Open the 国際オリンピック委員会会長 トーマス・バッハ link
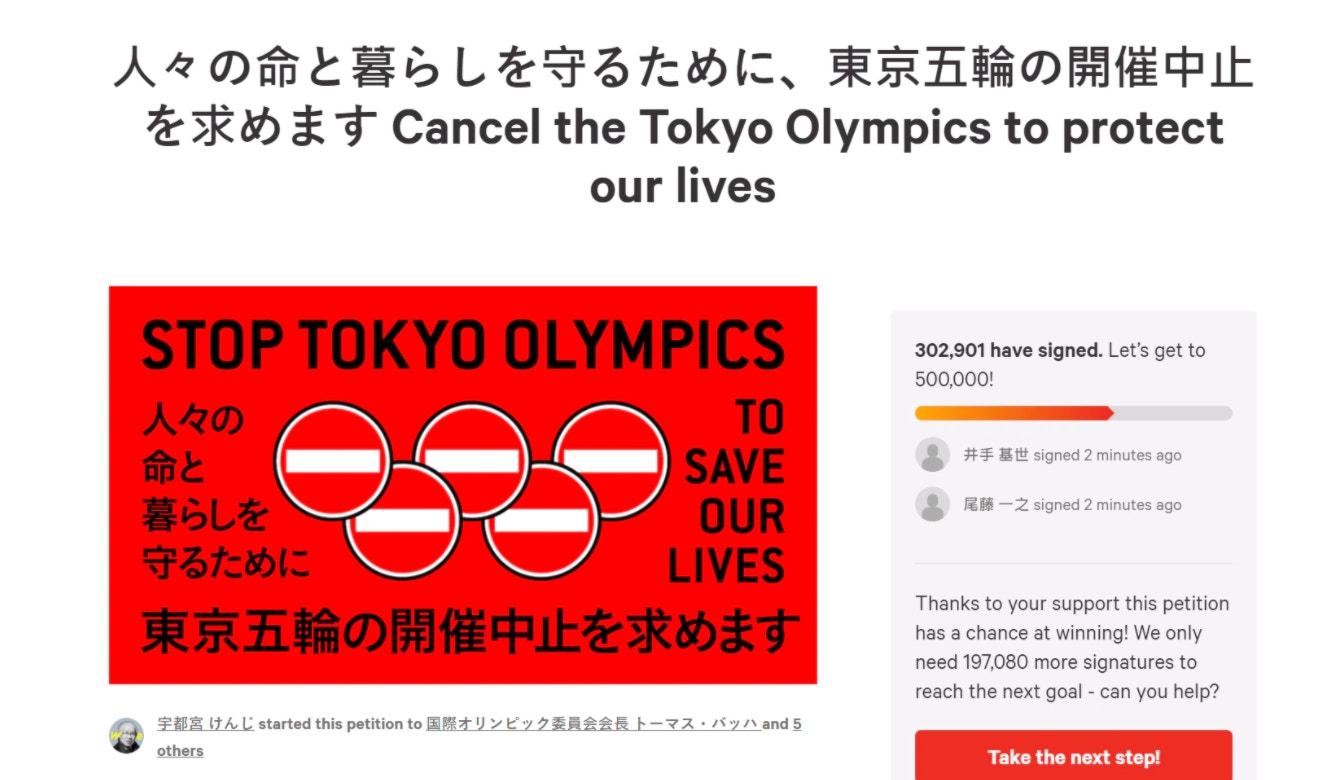The width and height of the screenshot is (1334, 780). point(592,724)
